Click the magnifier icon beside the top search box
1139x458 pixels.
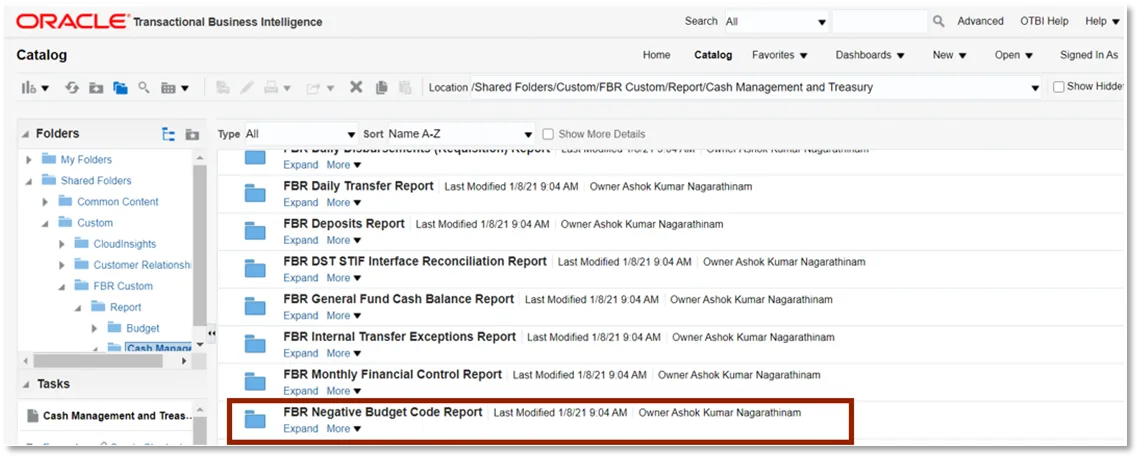pyautogui.click(x=939, y=21)
